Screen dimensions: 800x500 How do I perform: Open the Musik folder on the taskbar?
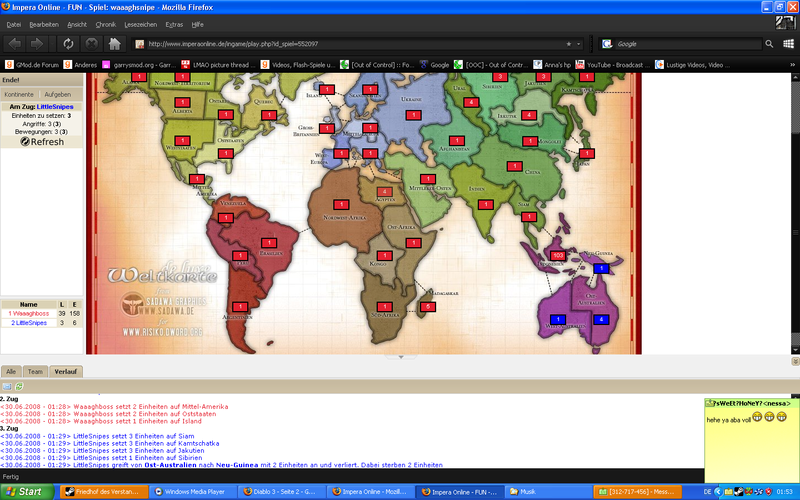point(548,492)
